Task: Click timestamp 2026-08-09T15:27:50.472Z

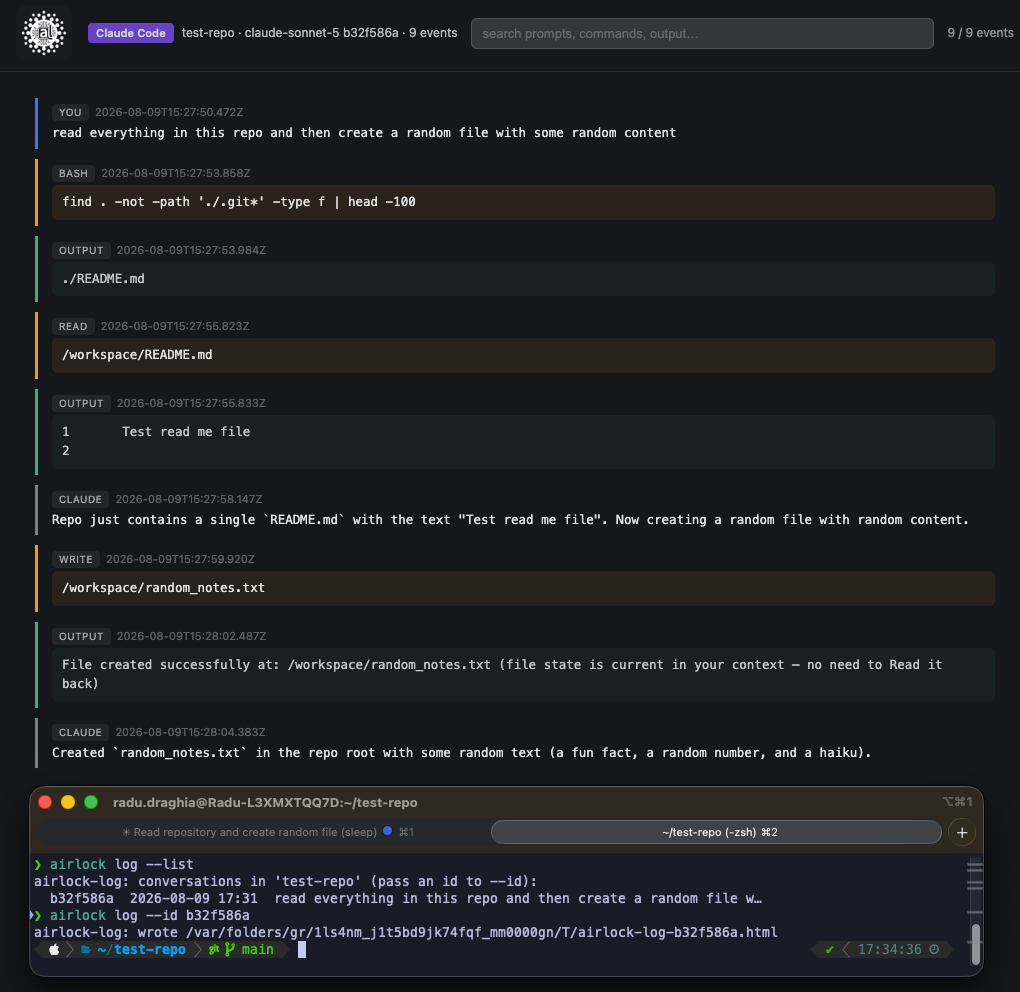Action: tap(169, 112)
